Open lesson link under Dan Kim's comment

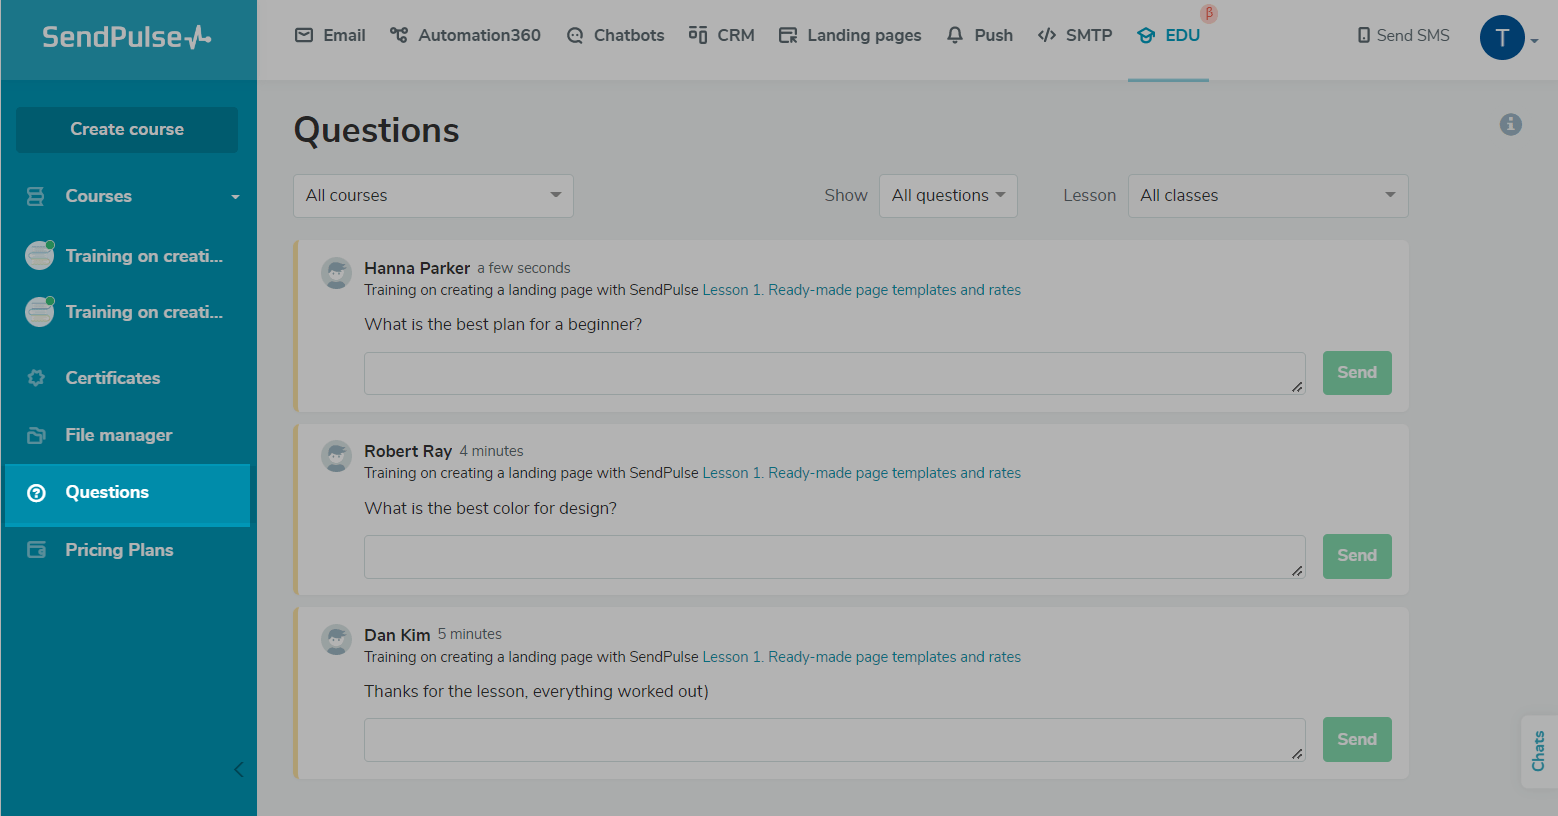(861, 657)
